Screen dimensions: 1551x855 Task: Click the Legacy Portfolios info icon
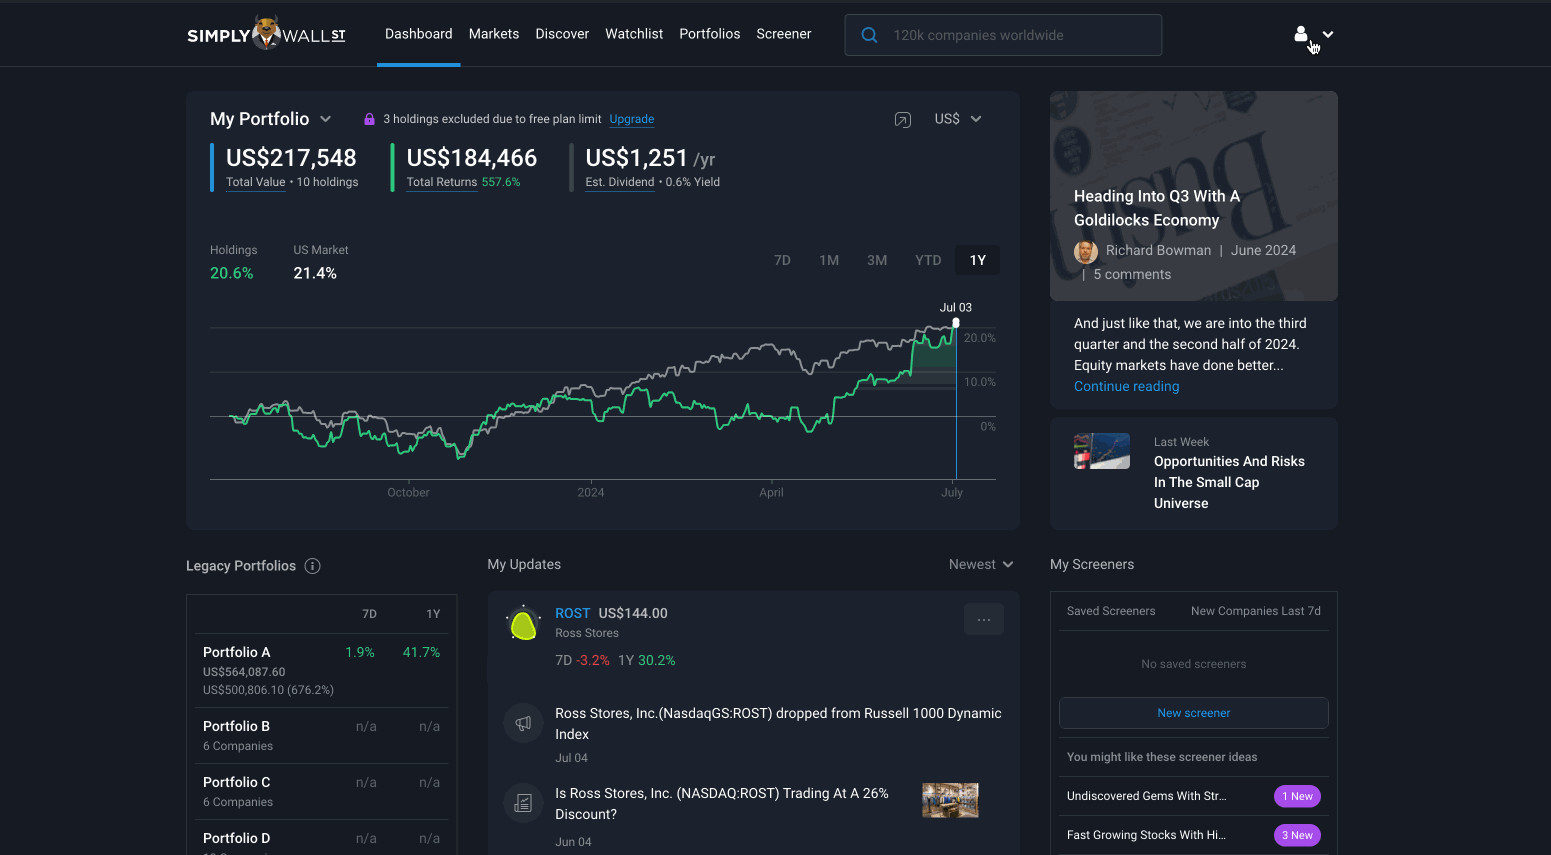(x=312, y=566)
